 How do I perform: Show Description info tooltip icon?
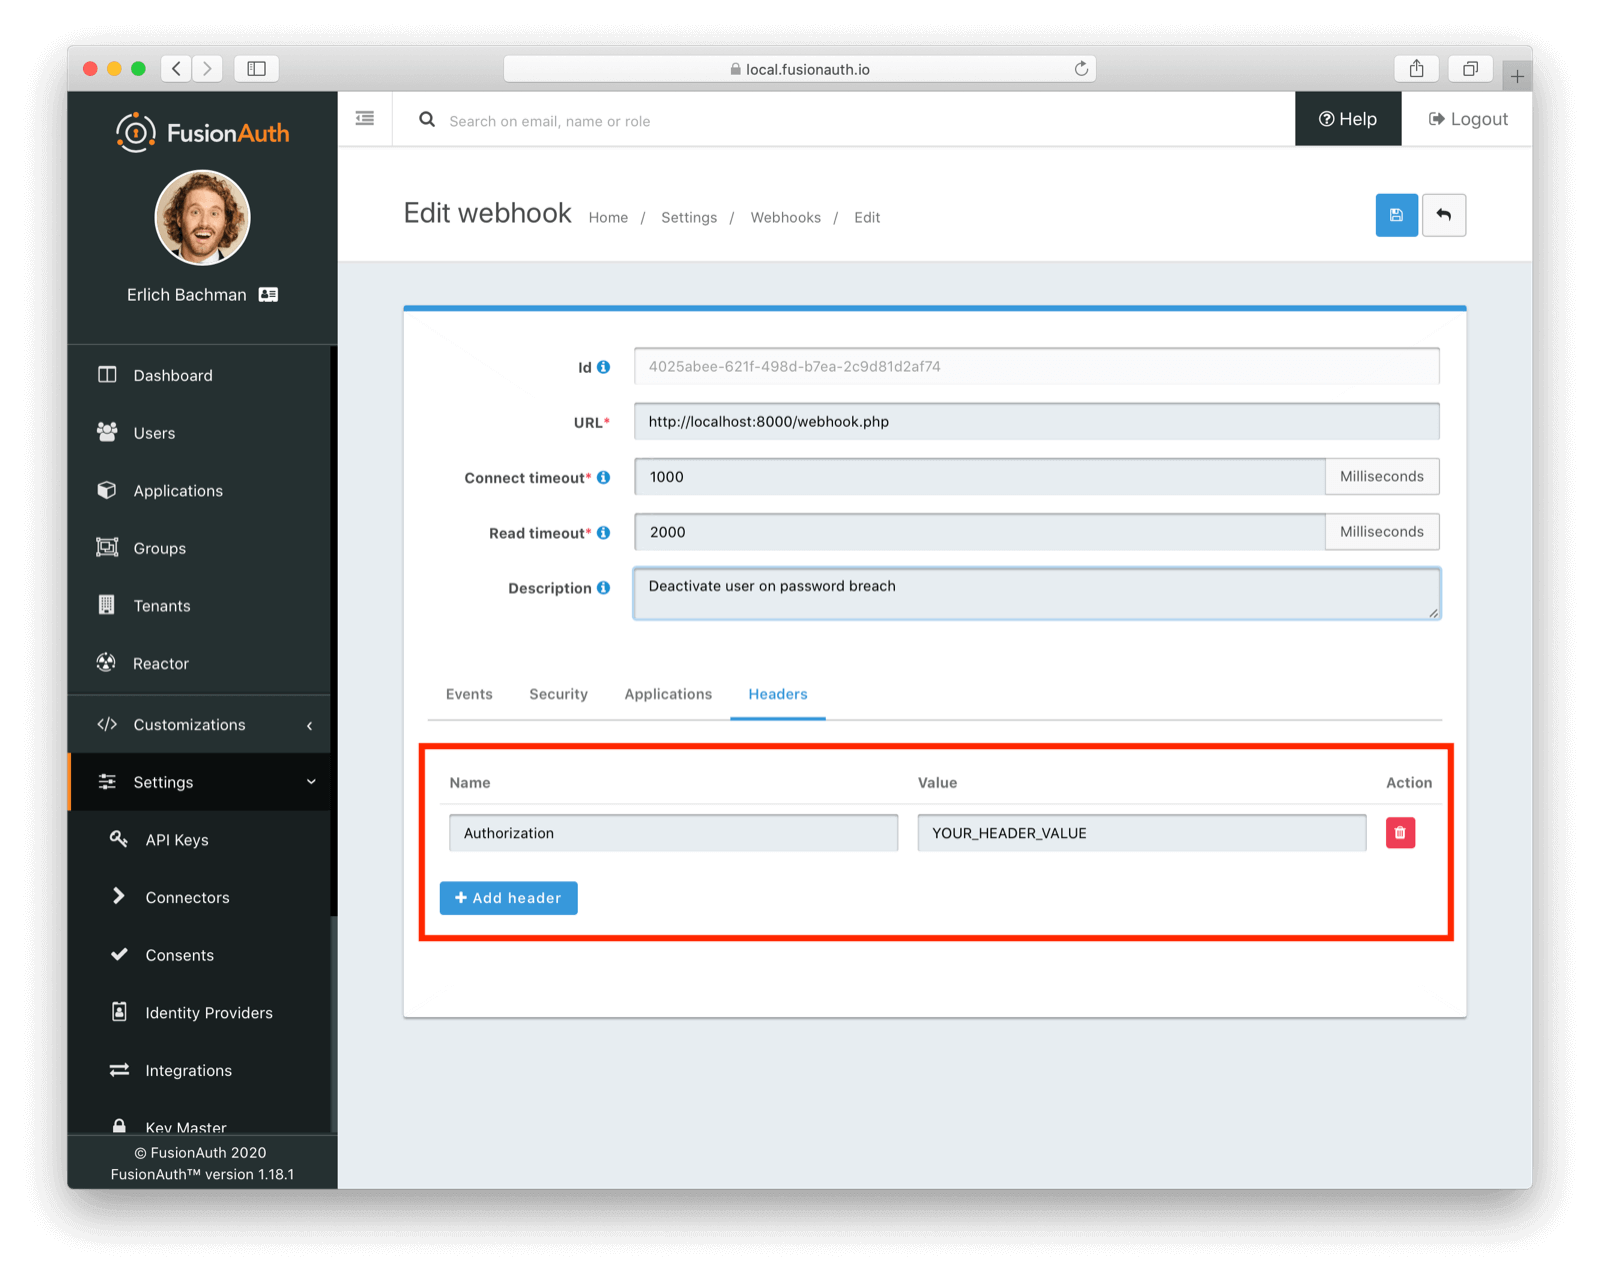(x=604, y=587)
